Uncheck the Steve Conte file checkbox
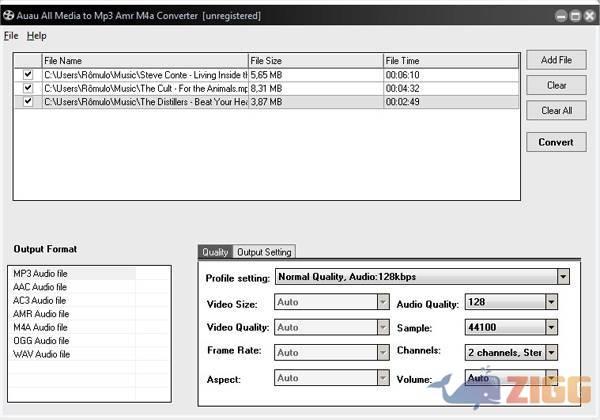This screenshot has width=600, height=420. pyautogui.click(x=28, y=75)
